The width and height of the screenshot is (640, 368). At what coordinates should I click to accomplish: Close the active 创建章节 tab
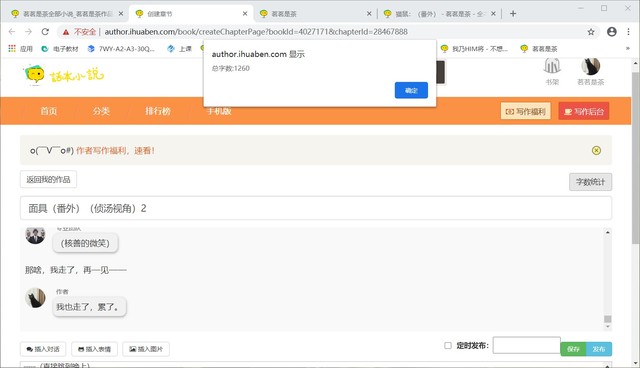point(245,13)
